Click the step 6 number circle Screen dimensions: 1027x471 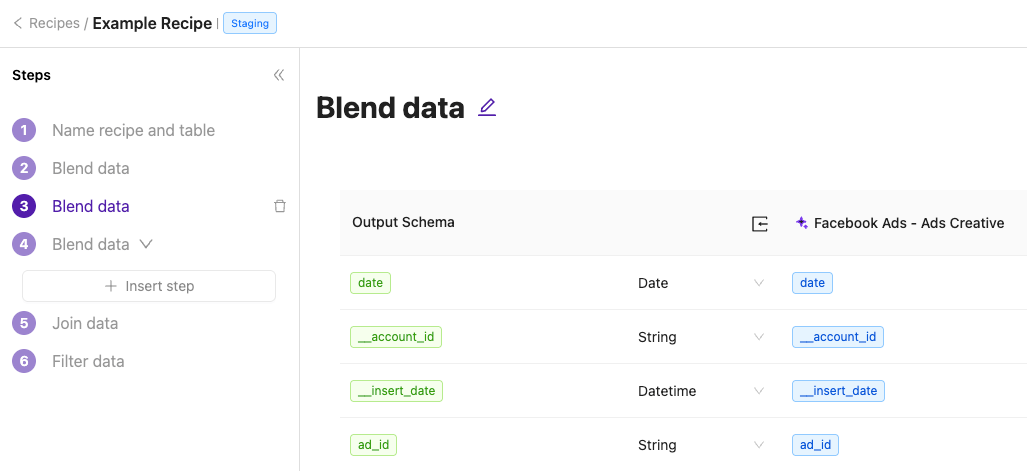[24, 361]
